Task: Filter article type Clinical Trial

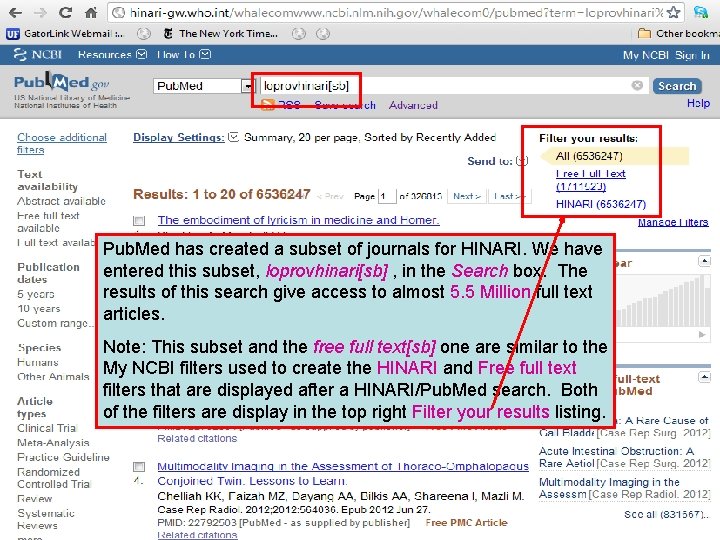Action: [x=47, y=428]
